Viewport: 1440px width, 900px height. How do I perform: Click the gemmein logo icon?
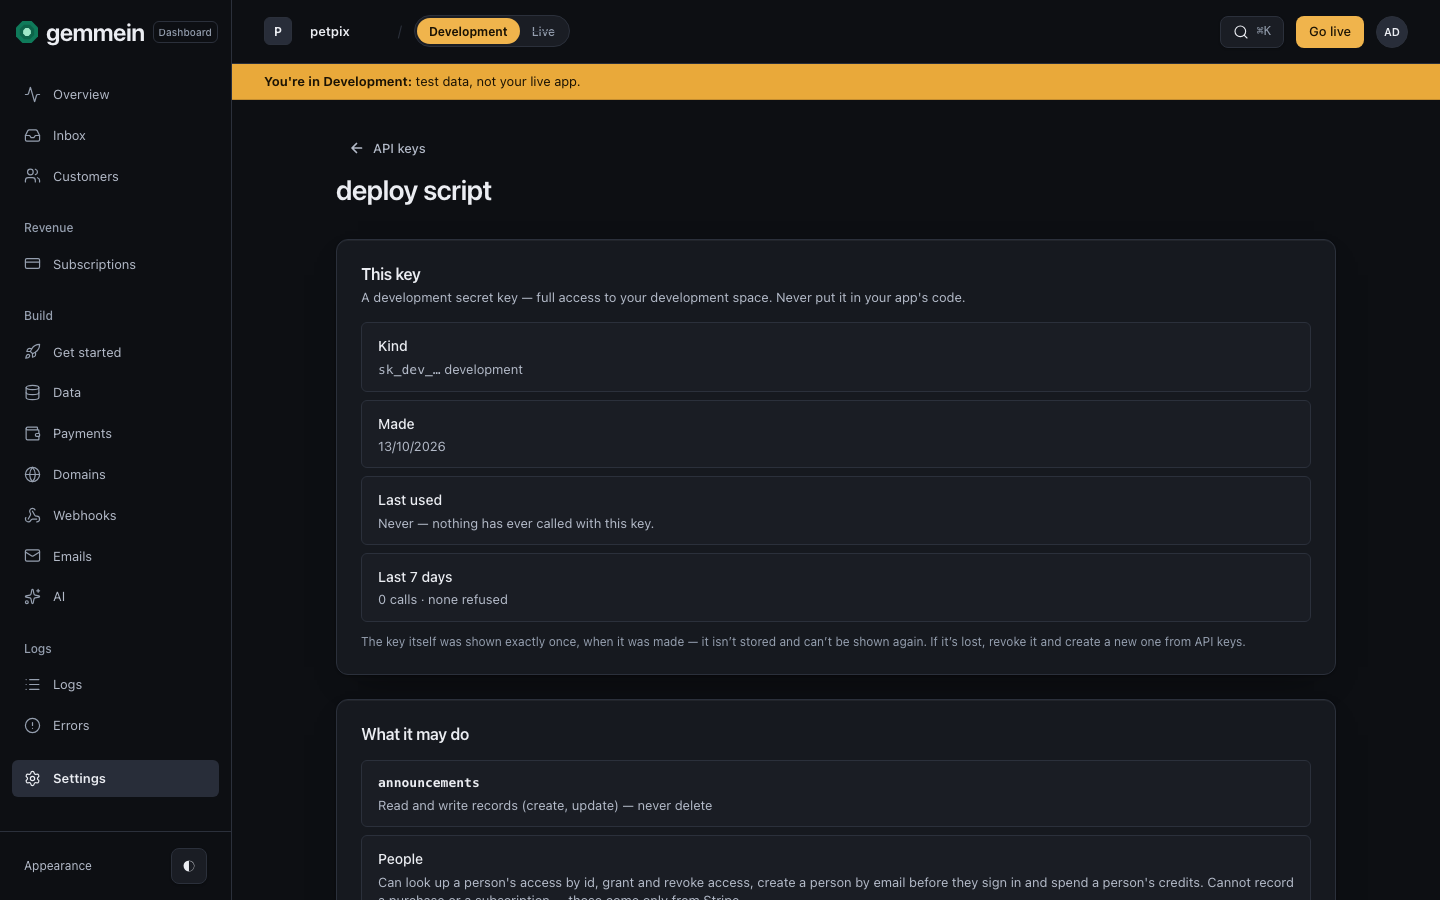27,32
